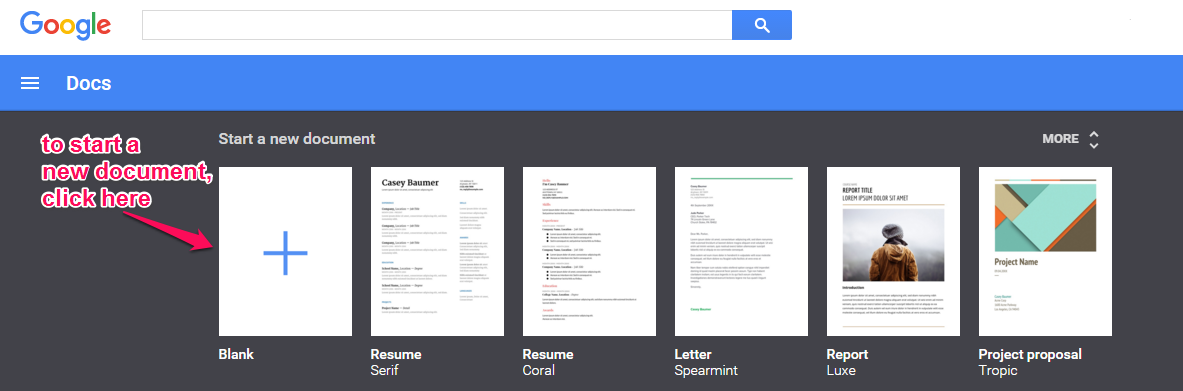Click the 'Serif' template label
This screenshot has width=1183, height=391.
(385, 370)
